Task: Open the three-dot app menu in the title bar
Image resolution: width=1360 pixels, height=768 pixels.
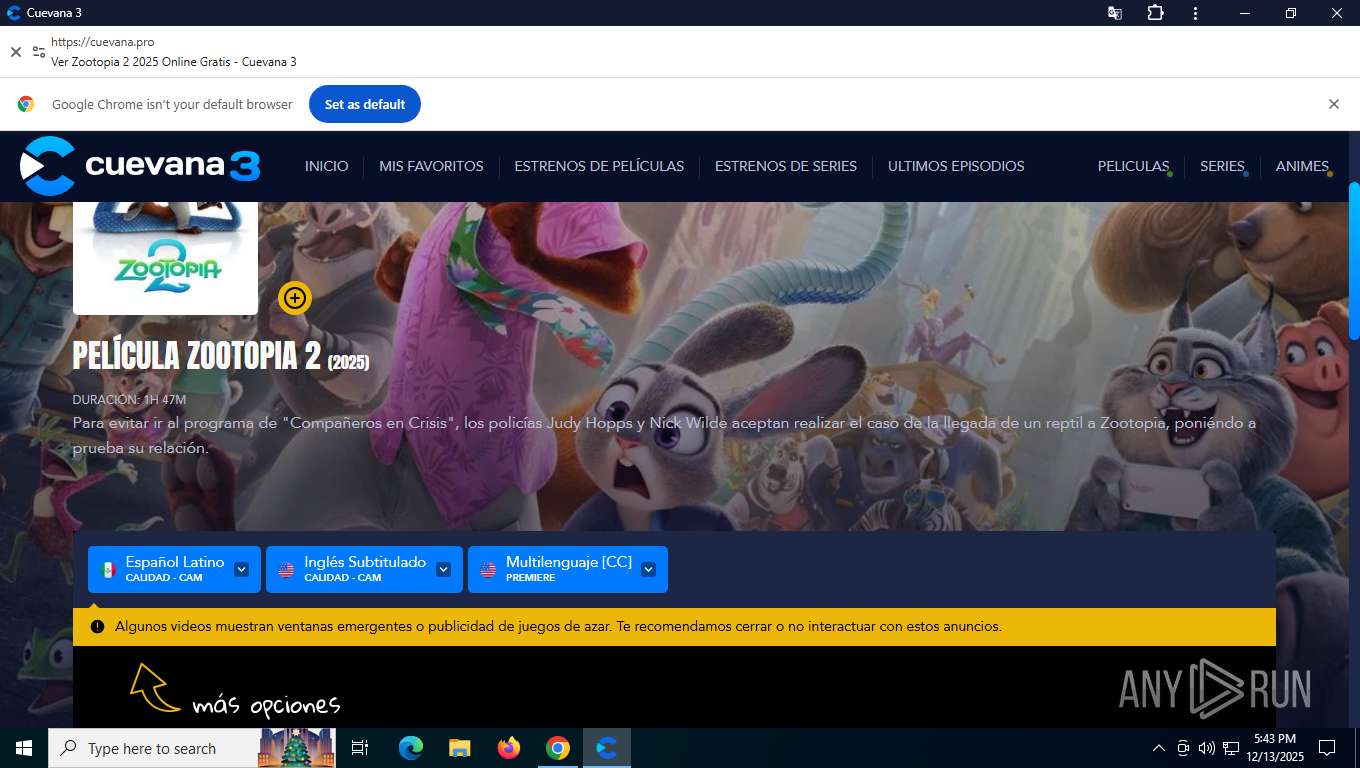Action: (1195, 13)
